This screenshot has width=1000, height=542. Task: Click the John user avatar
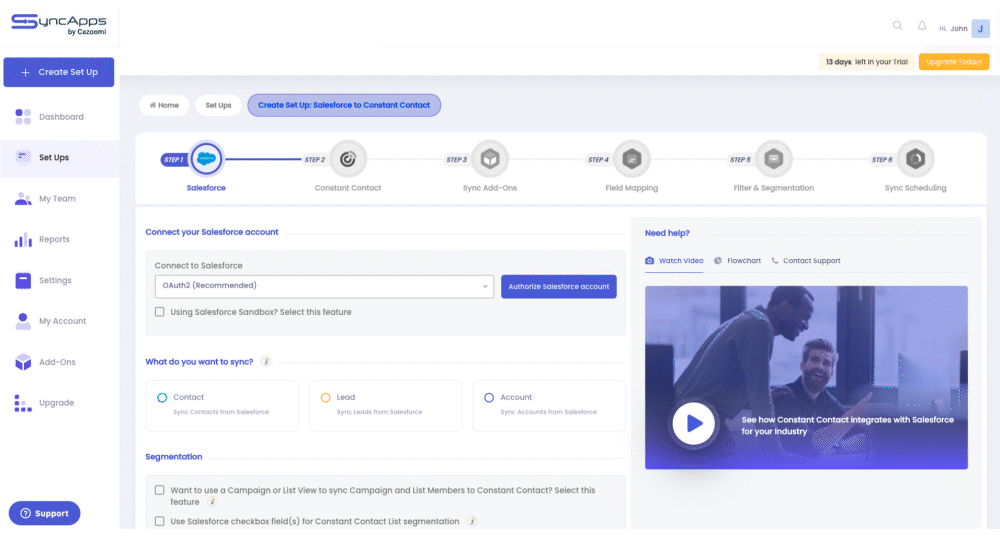(x=980, y=28)
